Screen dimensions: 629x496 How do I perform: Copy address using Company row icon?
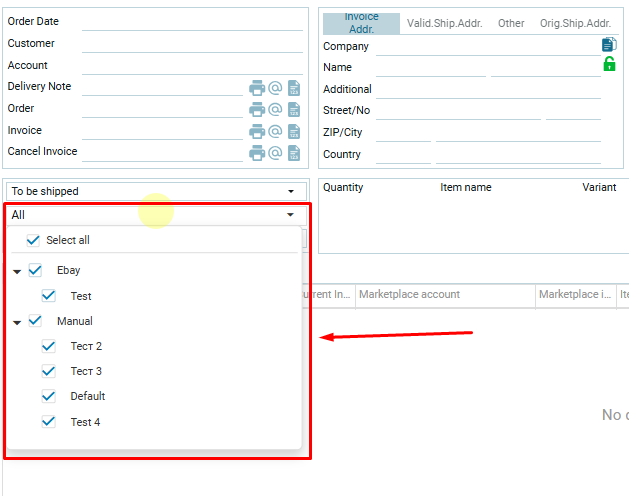coord(609,45)
